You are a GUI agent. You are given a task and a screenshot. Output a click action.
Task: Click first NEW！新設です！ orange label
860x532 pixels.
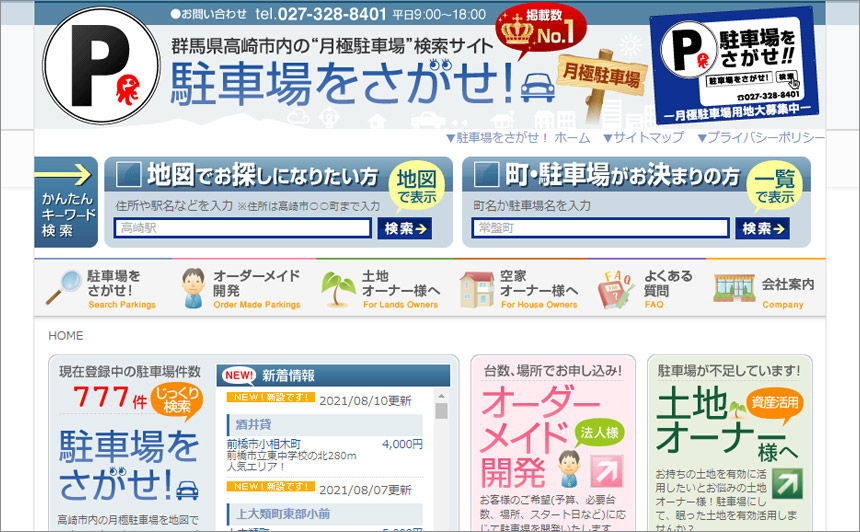(271, 397)
